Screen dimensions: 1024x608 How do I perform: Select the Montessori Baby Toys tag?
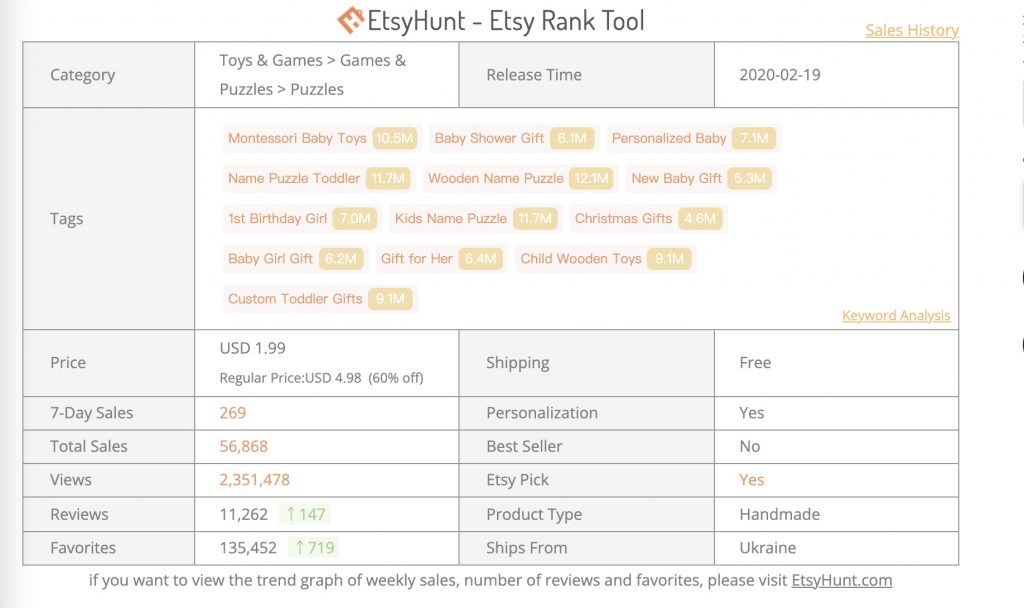click(x=297, y=138)
